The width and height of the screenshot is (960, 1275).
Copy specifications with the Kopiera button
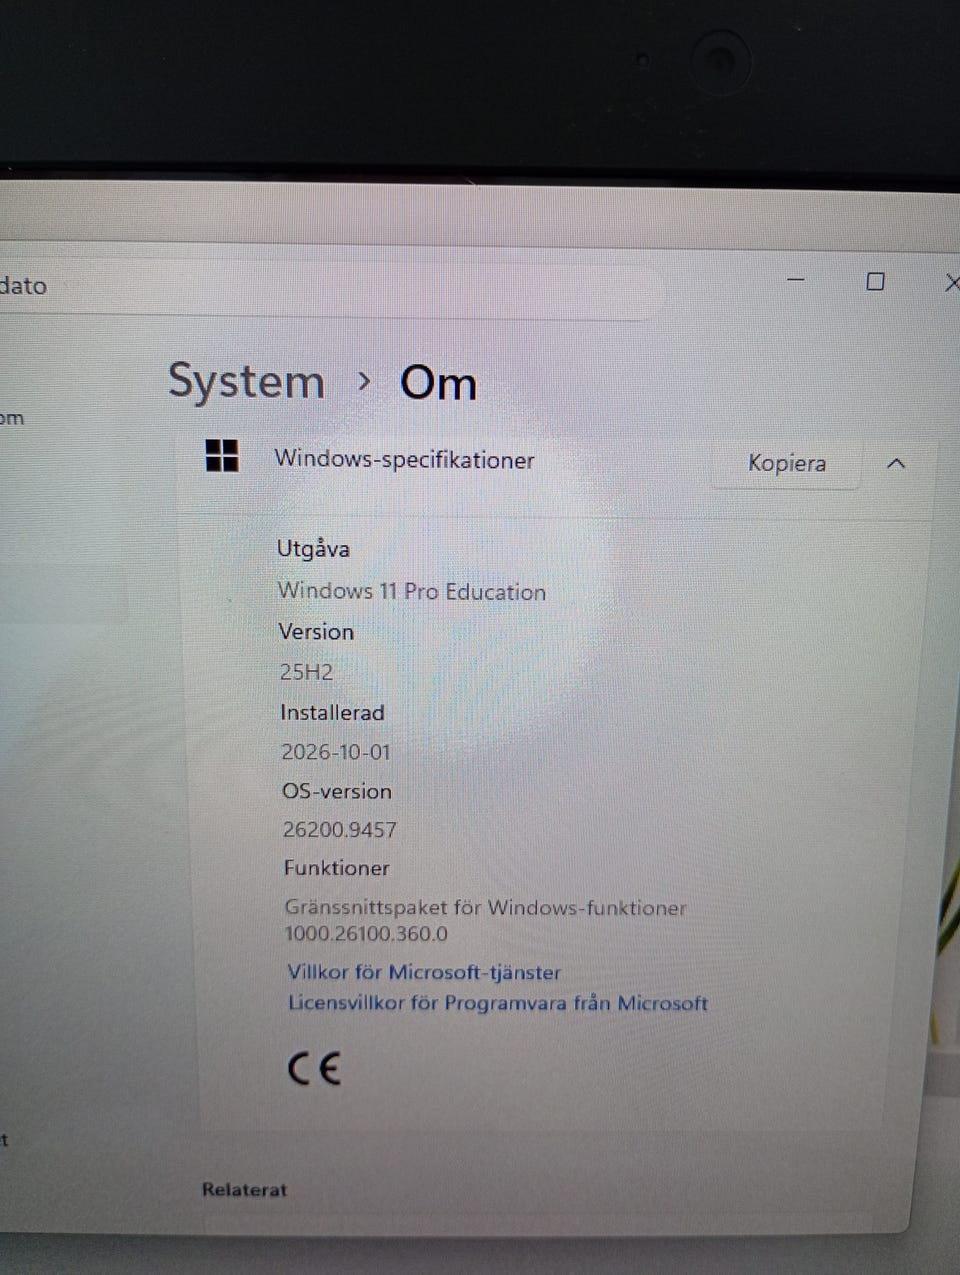coord(787,463)
